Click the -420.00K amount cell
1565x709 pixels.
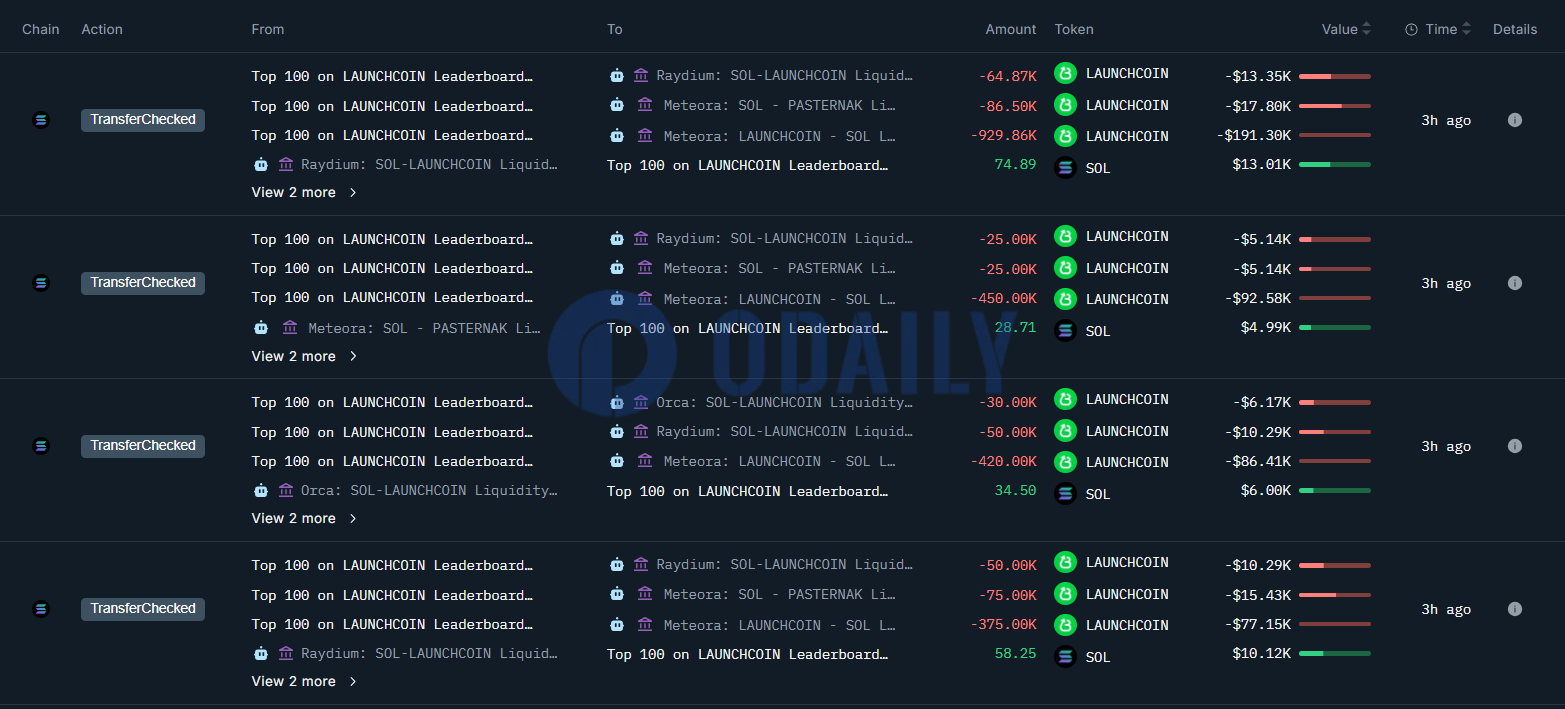tap(1004, 461)
